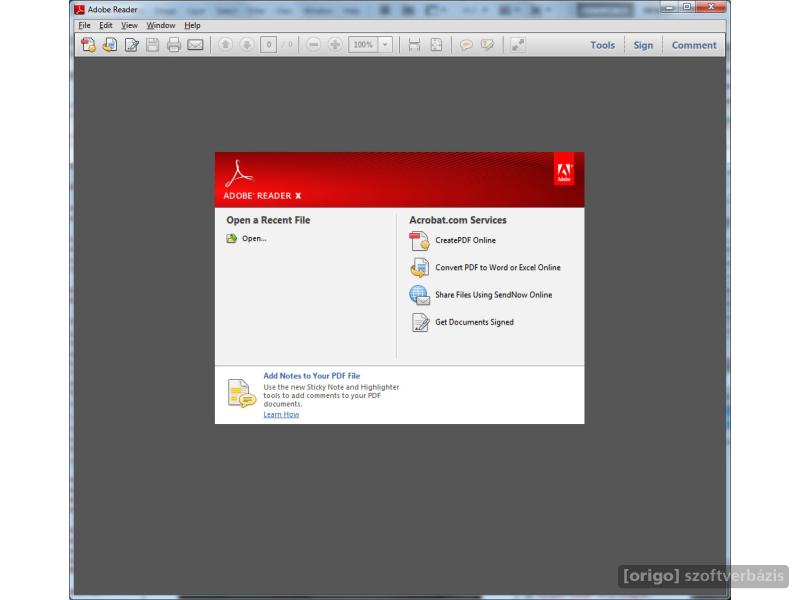Click the green folder Open icon

pos(232,238)
